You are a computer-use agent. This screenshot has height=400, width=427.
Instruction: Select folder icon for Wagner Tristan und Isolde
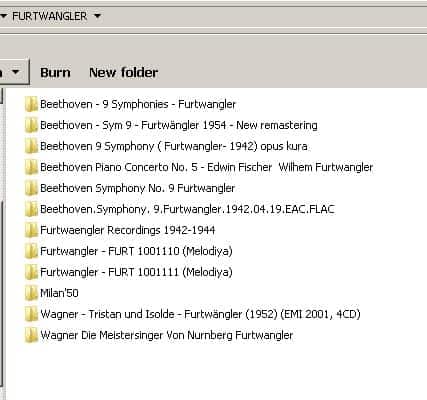tap(31, 314)
